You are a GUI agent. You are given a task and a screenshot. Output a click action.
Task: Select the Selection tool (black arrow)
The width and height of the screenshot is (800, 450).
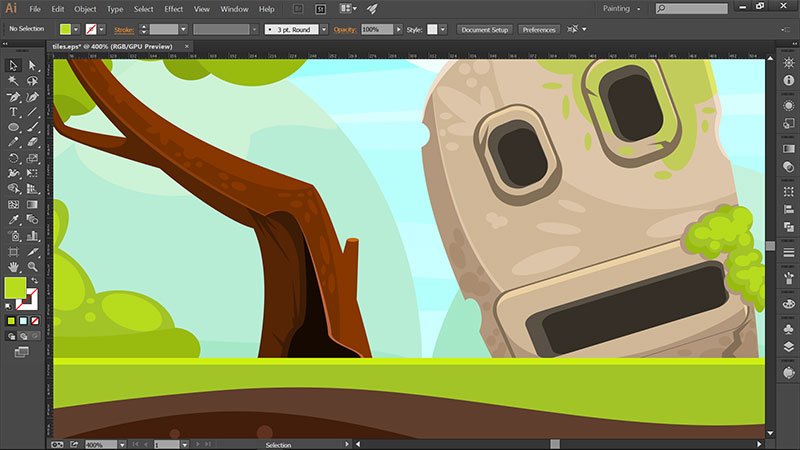(x=13, y=65)
